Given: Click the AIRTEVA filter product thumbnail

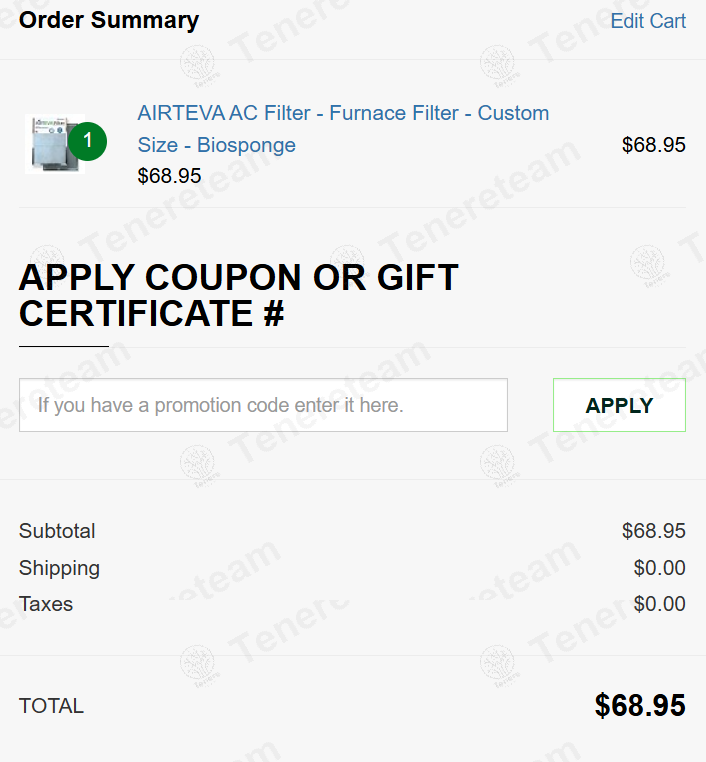Looking at the screenshot, I should click(x=47, y=146).
